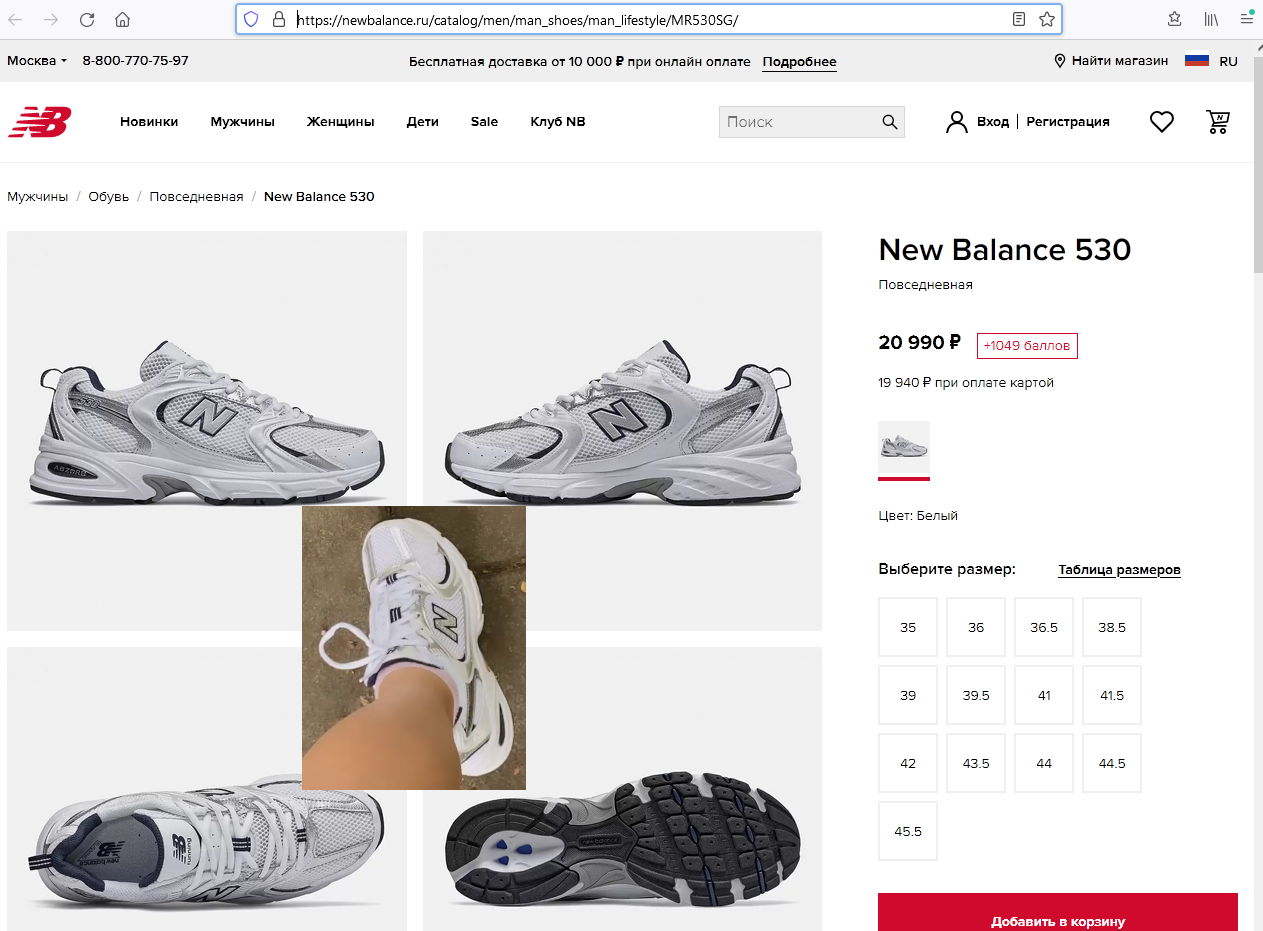
Task: Select size 39
Action: tap(908, 695)
